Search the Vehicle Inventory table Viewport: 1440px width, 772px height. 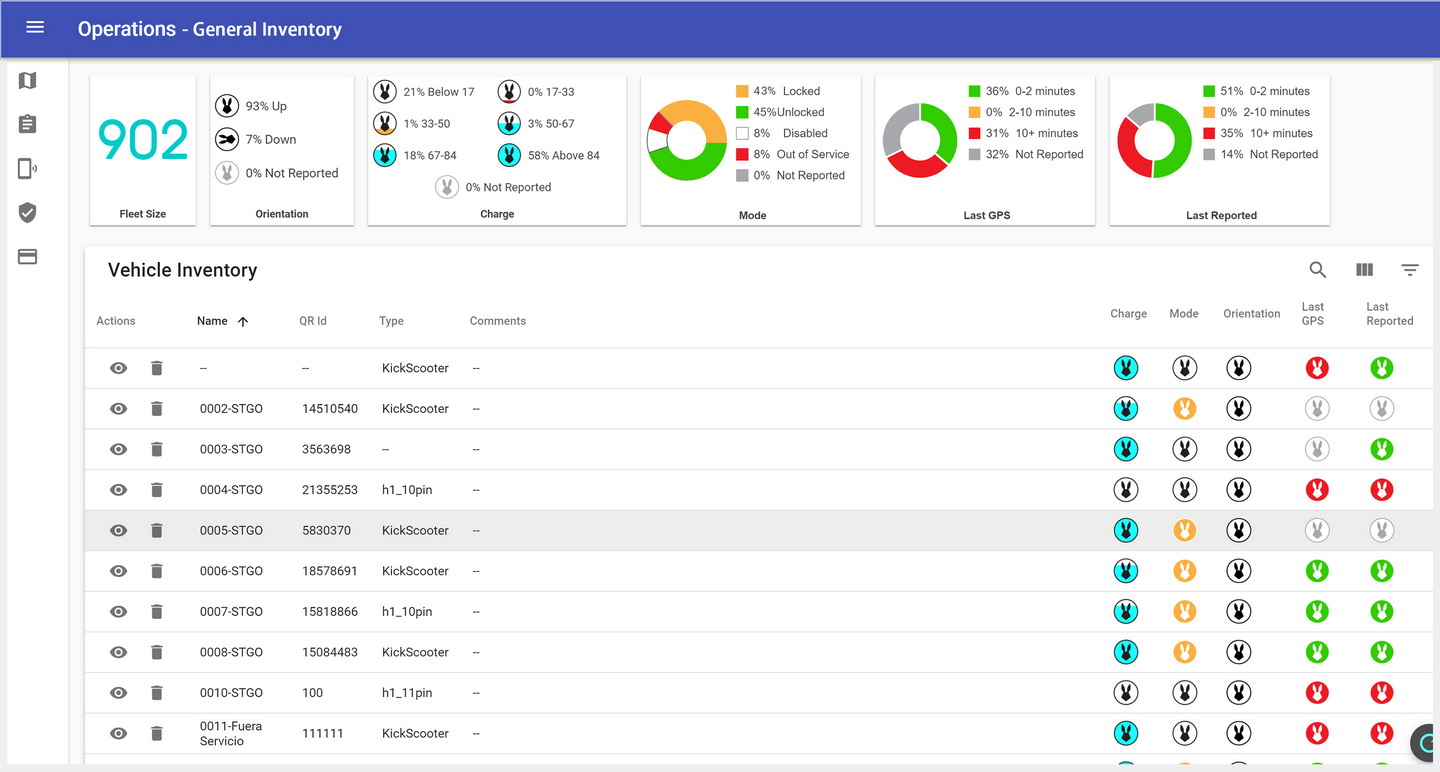coord(1318,270)
